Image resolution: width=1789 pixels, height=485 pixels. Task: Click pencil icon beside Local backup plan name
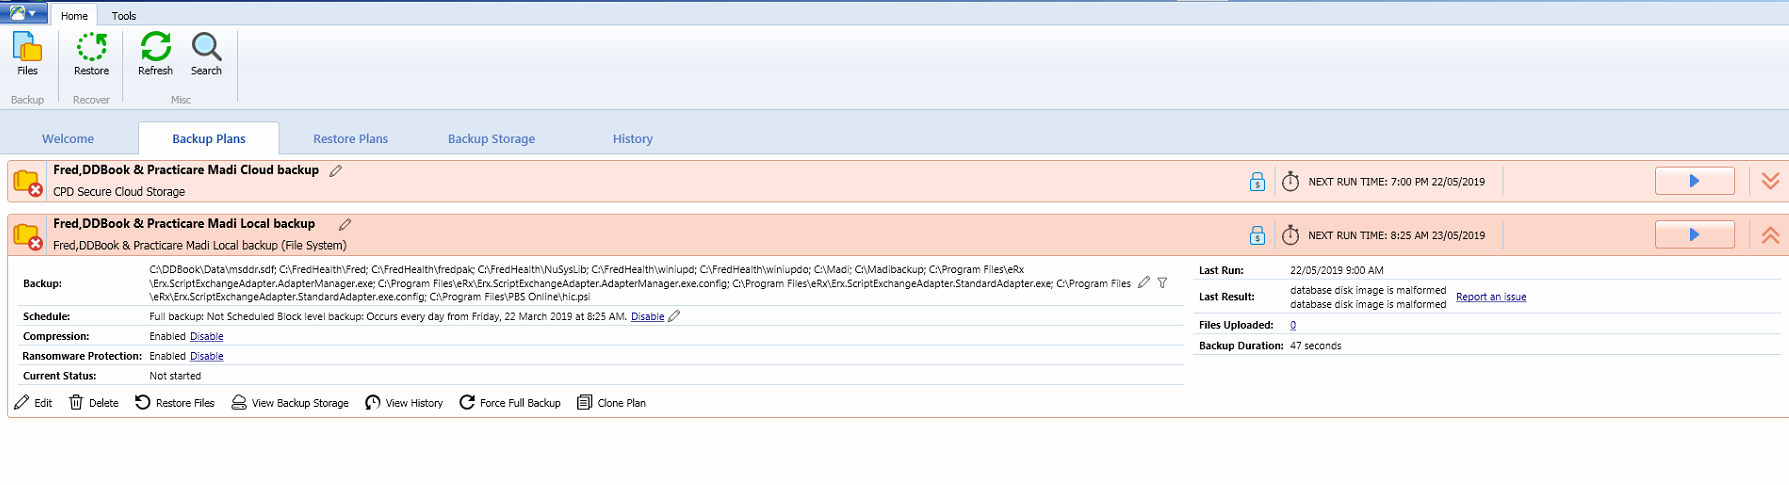345,225
